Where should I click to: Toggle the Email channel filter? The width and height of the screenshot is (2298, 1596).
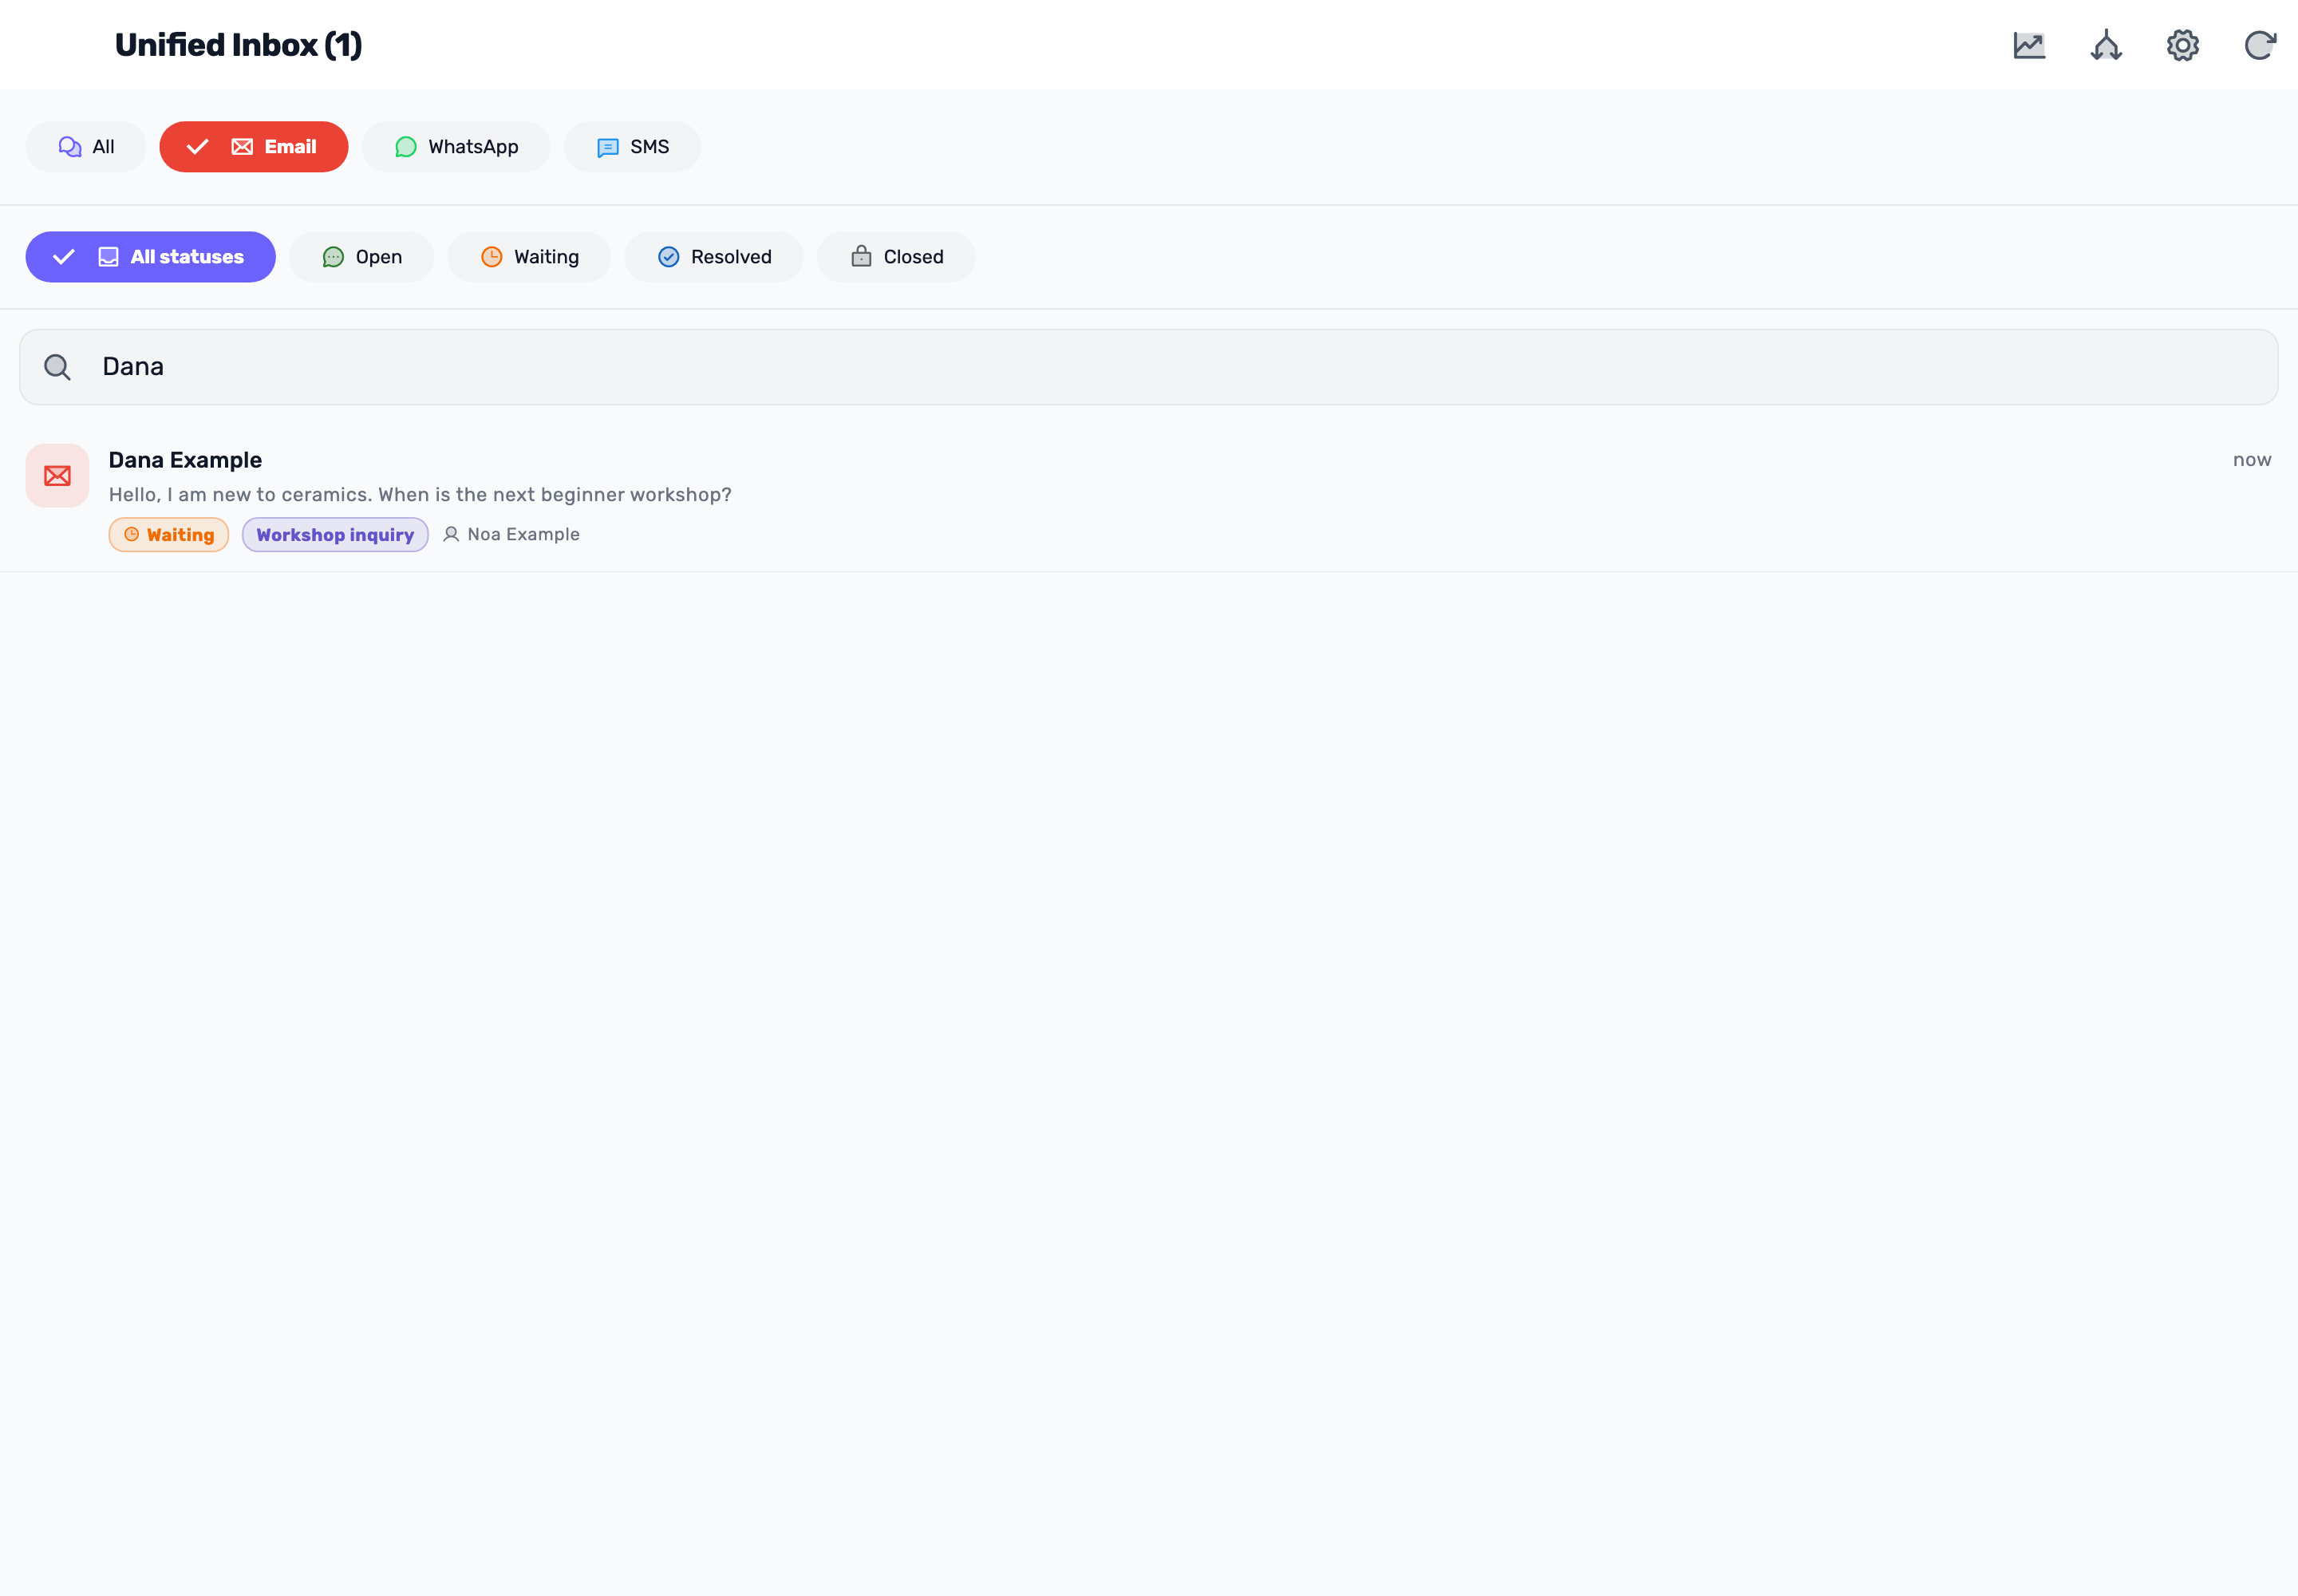254,147
